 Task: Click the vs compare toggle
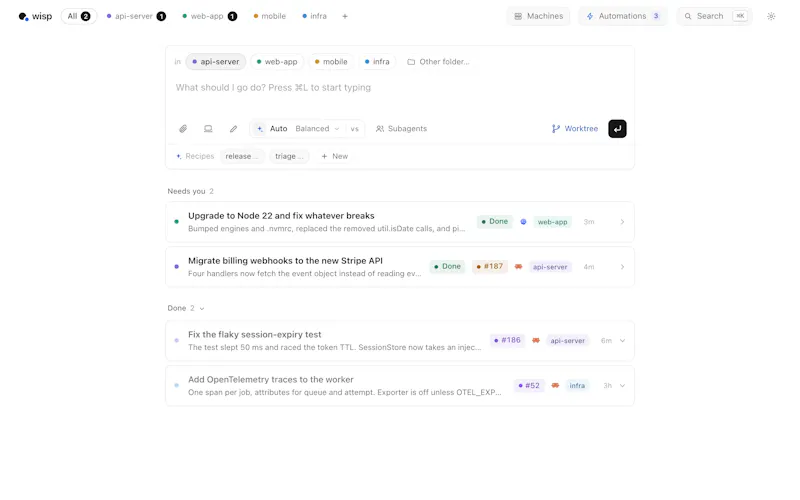[x=355, y=129]
